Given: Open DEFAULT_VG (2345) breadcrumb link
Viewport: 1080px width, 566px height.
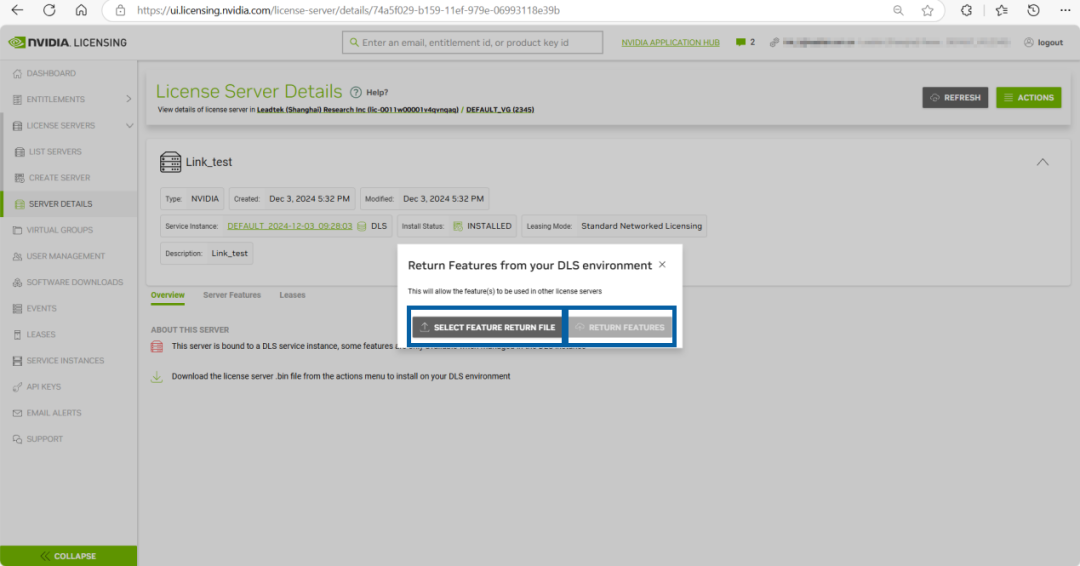Looking at the screenshot, I should coord(500,109).
